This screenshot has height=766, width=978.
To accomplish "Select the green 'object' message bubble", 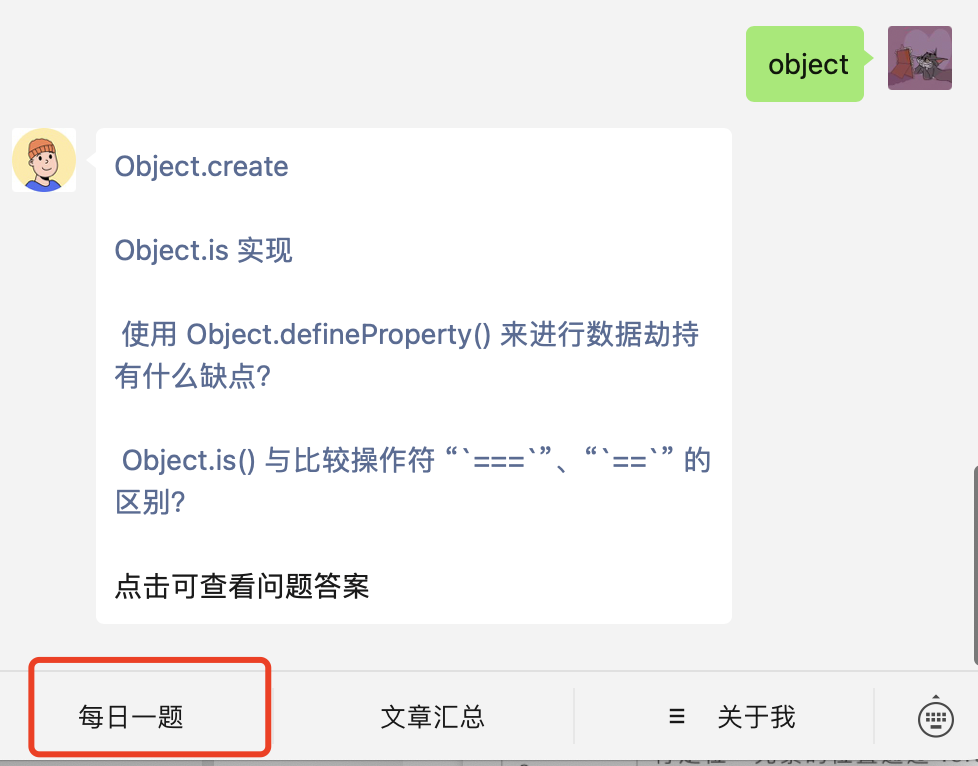I will pyautogui.click(x=805, y=64).
